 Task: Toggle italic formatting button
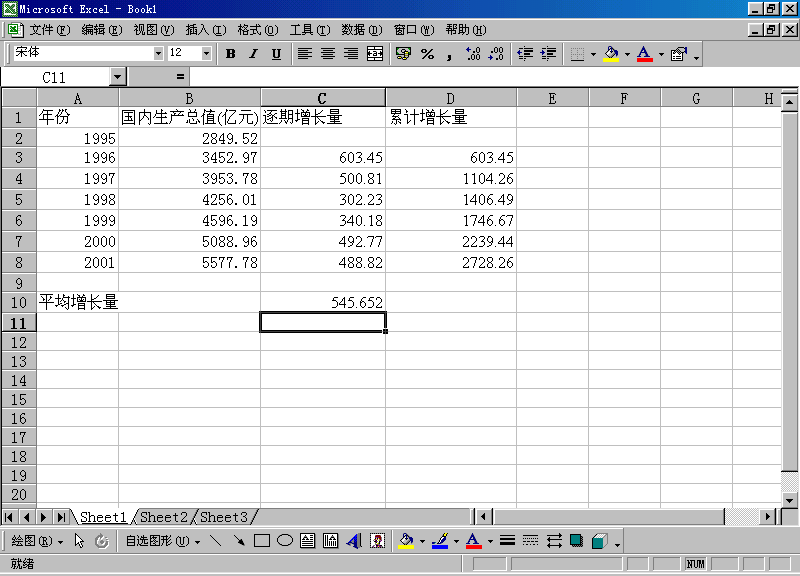tap(253, 54)
